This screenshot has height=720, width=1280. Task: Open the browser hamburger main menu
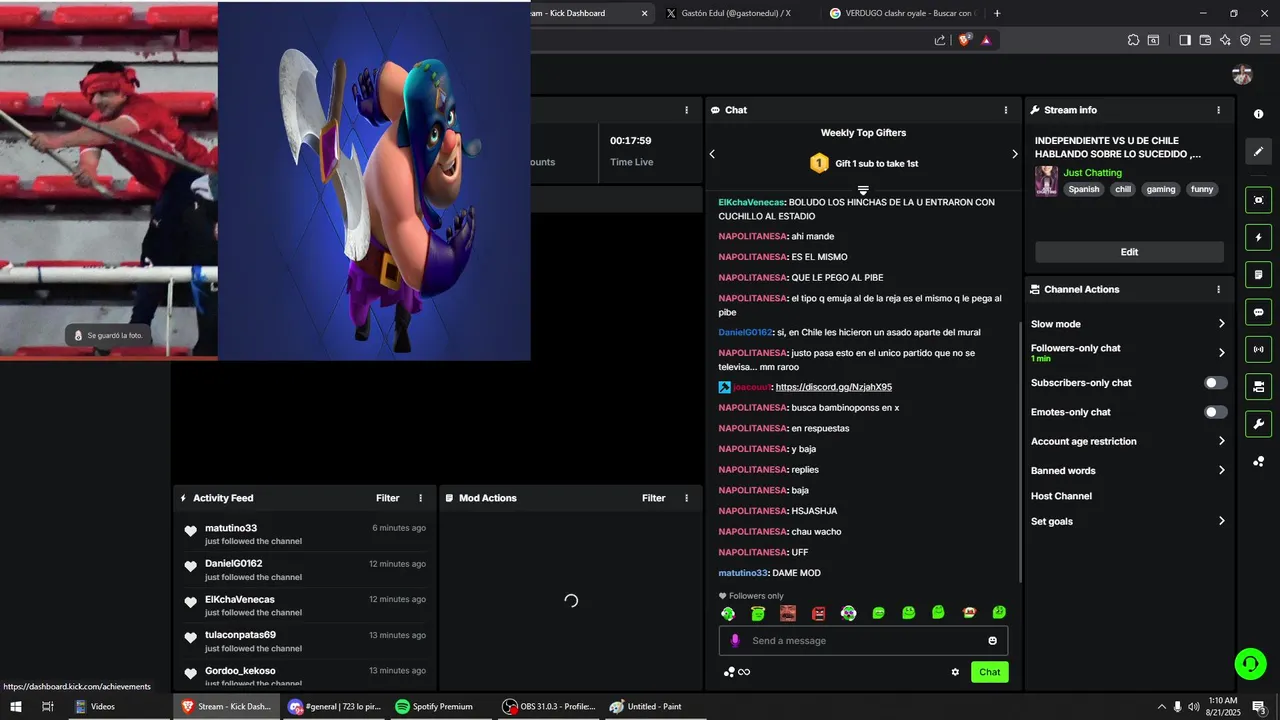click(1265, 40)
